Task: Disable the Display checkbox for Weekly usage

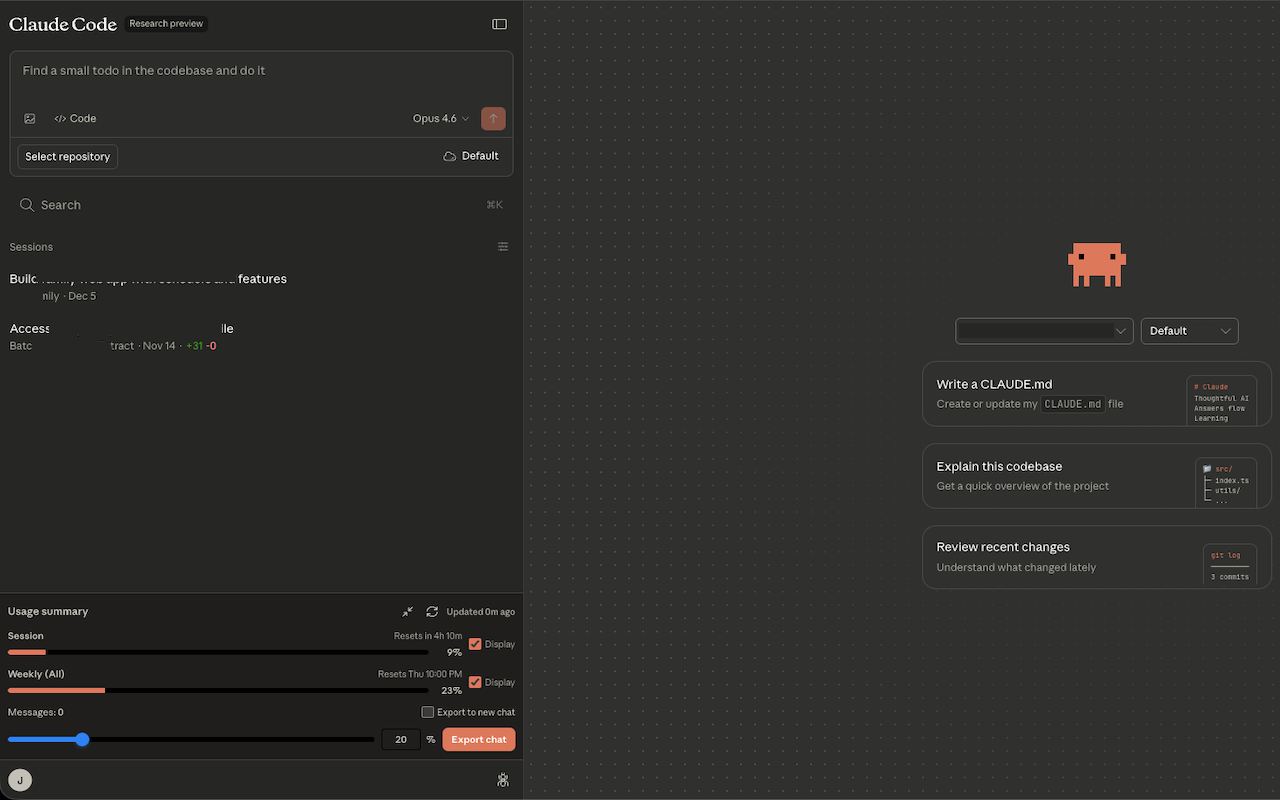Action: click(x=475, y=682)
